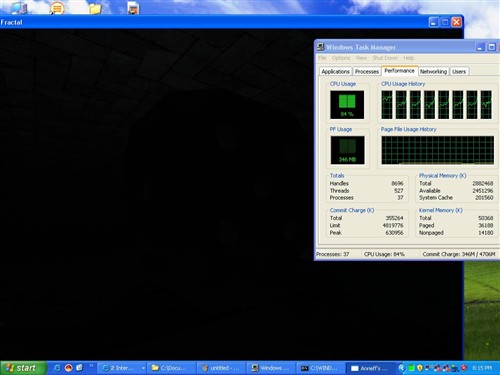
Task: Click the Processes value 37 in Totals
Action: (400, 198)
